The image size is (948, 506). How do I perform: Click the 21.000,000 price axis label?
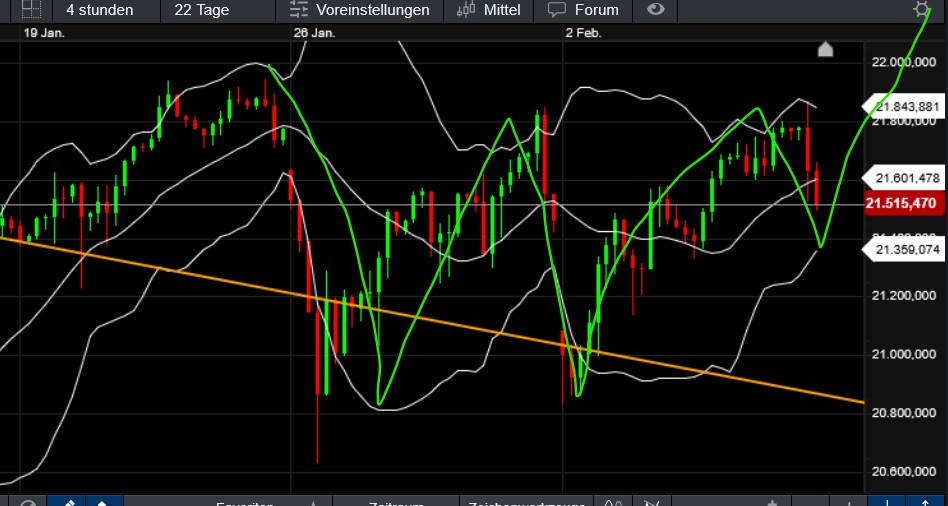905,354
